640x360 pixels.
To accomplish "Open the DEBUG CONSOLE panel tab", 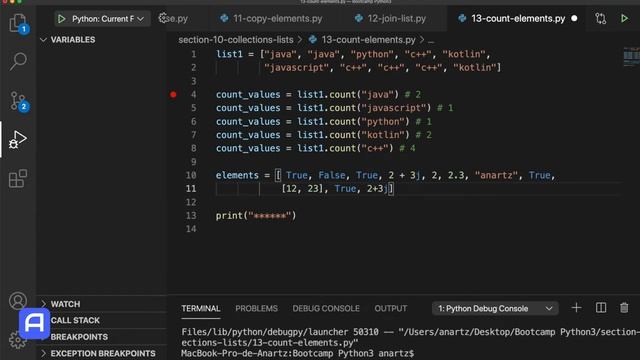I will click(326, 308).
